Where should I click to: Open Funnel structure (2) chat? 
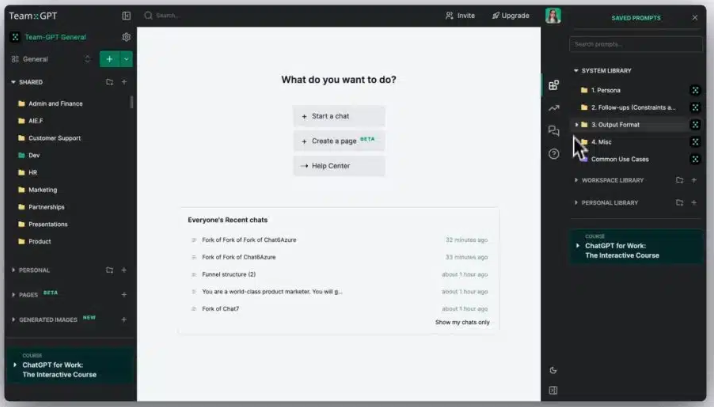229,275
